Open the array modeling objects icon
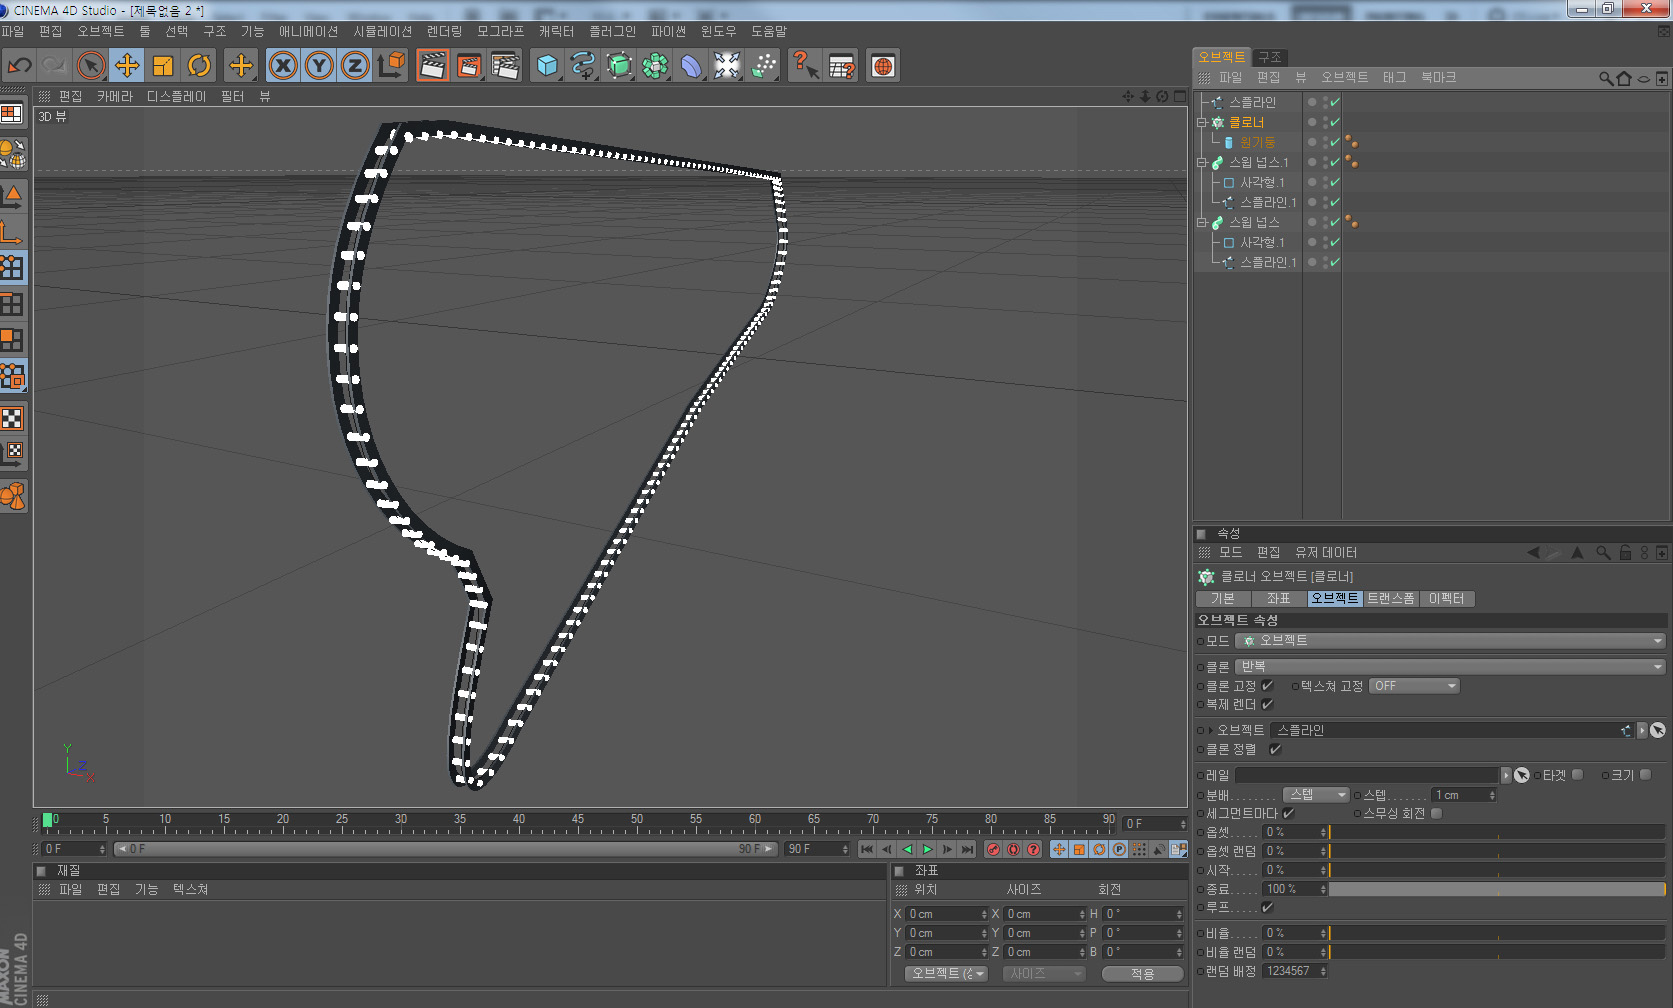The height and width of the screenshot is (1008, 1673). tap(655, 66)
